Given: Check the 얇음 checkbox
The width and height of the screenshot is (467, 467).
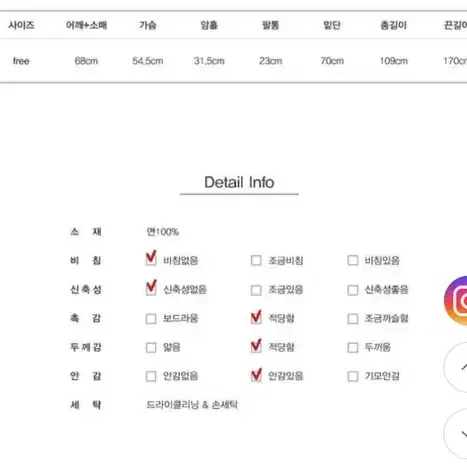Looking at the screenshot, I should pyautogui.click(x=151, y=348).
